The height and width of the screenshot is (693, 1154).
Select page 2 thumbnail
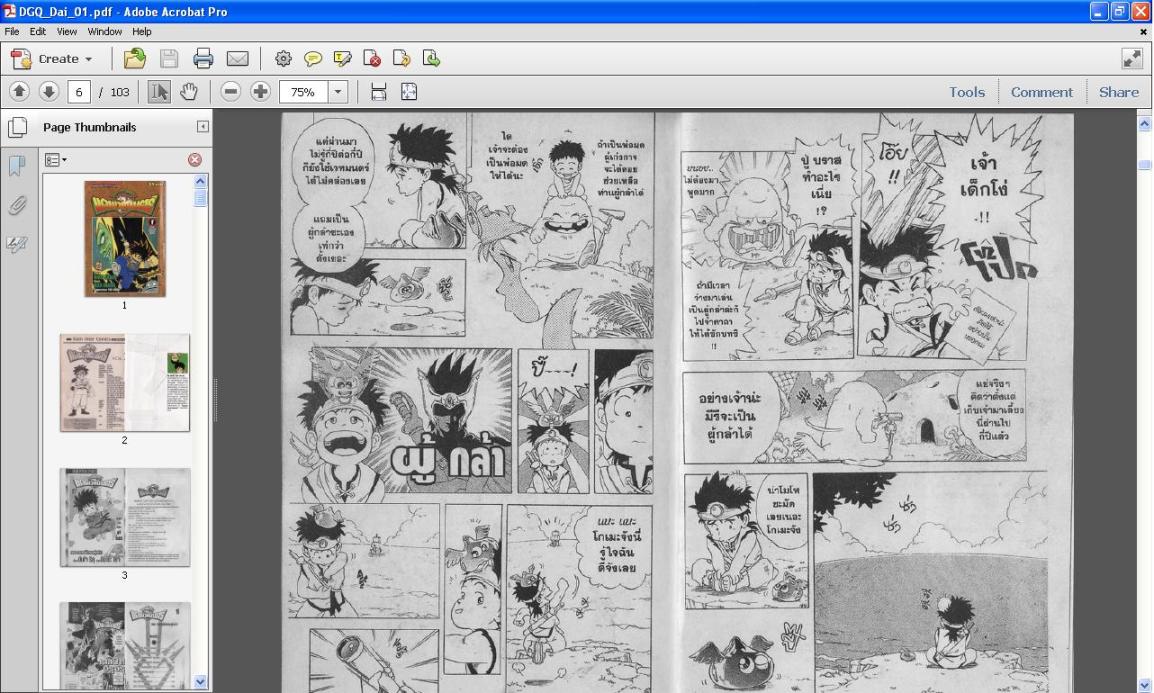(x=124, y=383)
